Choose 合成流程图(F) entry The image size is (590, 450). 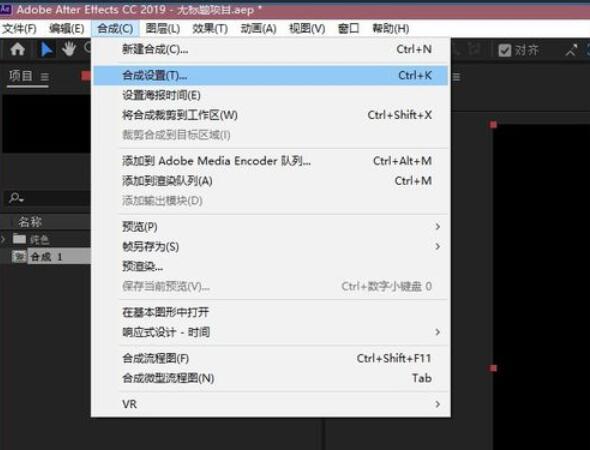[x=271, y=358]
